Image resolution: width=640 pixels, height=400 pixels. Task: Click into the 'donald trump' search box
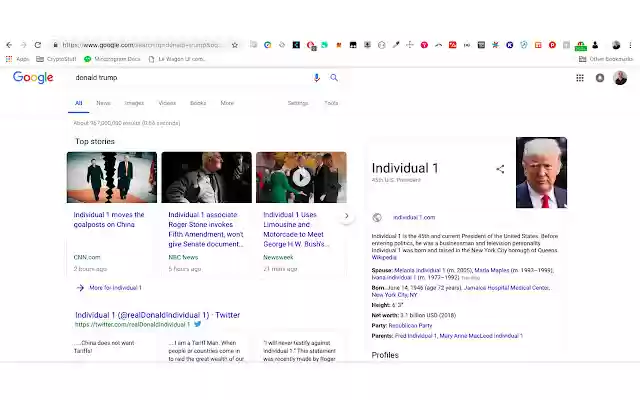(192, 78)
